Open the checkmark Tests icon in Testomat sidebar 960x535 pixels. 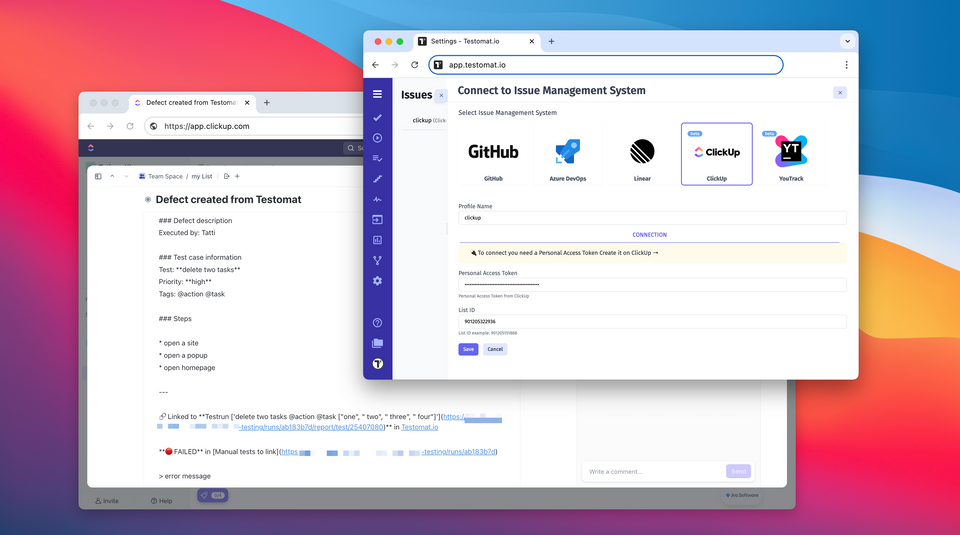coord(377,117)
